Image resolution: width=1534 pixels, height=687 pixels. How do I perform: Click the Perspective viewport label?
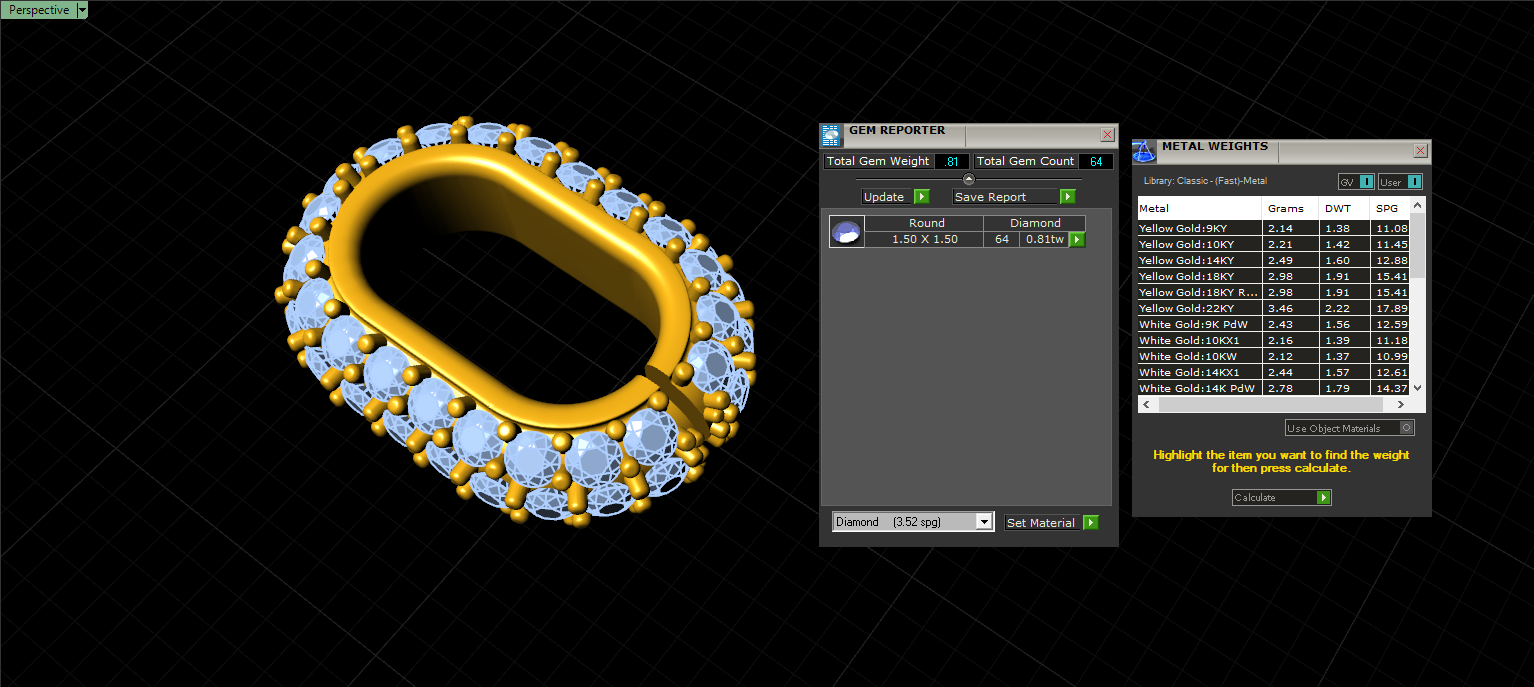39,10
